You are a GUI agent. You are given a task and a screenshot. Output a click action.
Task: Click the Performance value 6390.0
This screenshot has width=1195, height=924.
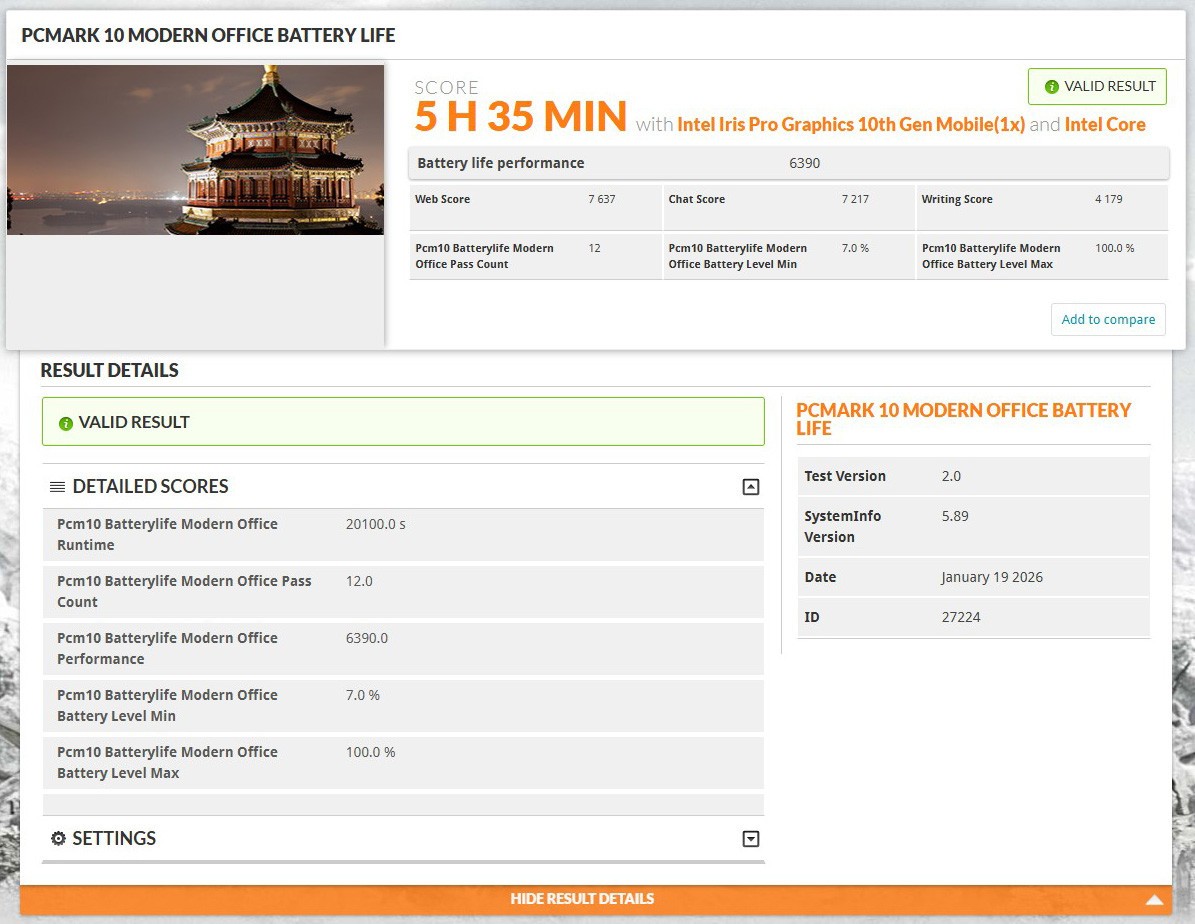[367, 638]
